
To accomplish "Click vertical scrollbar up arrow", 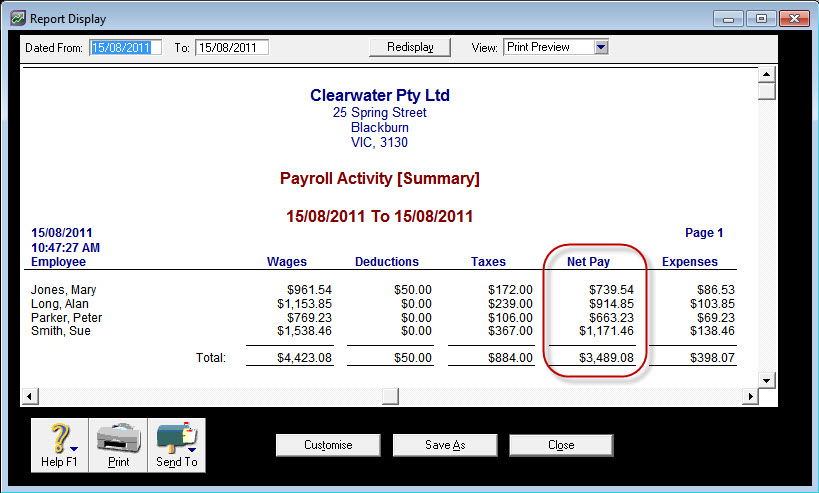I will (x=766, y=74).
